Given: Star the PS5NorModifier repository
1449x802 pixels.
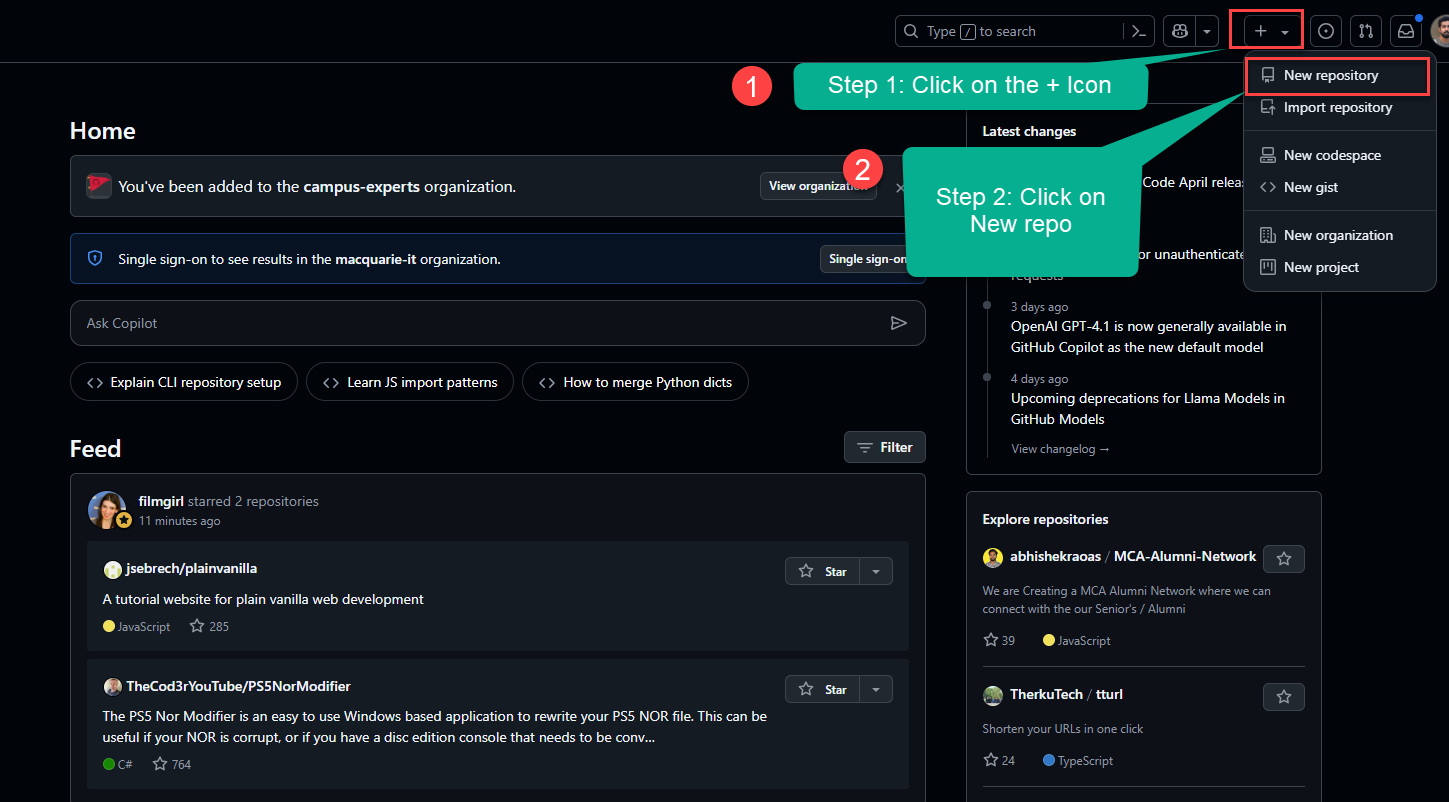Looking at the screenshot, I should (824, 689).
